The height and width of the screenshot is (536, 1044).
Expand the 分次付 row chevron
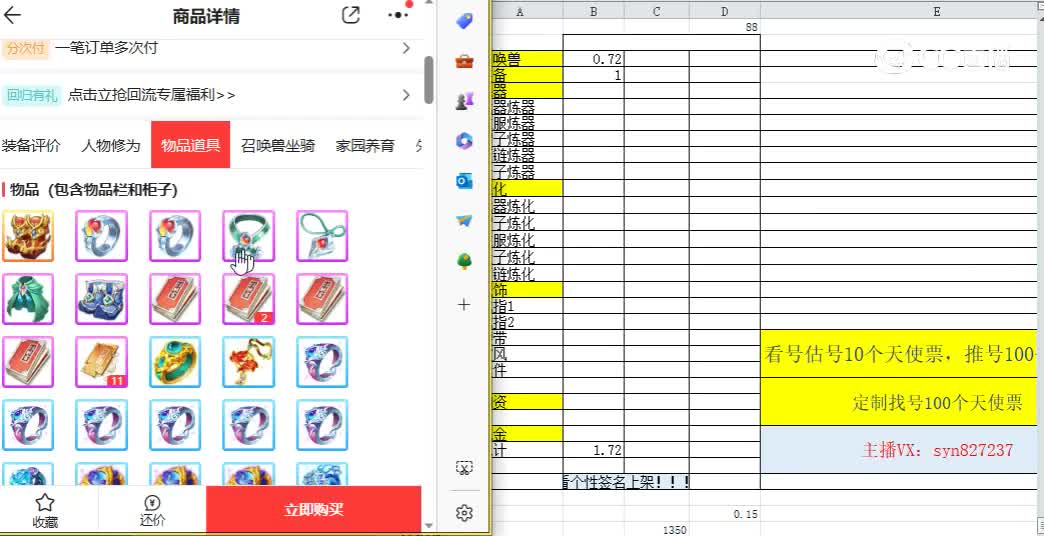(x=406, y=48)
